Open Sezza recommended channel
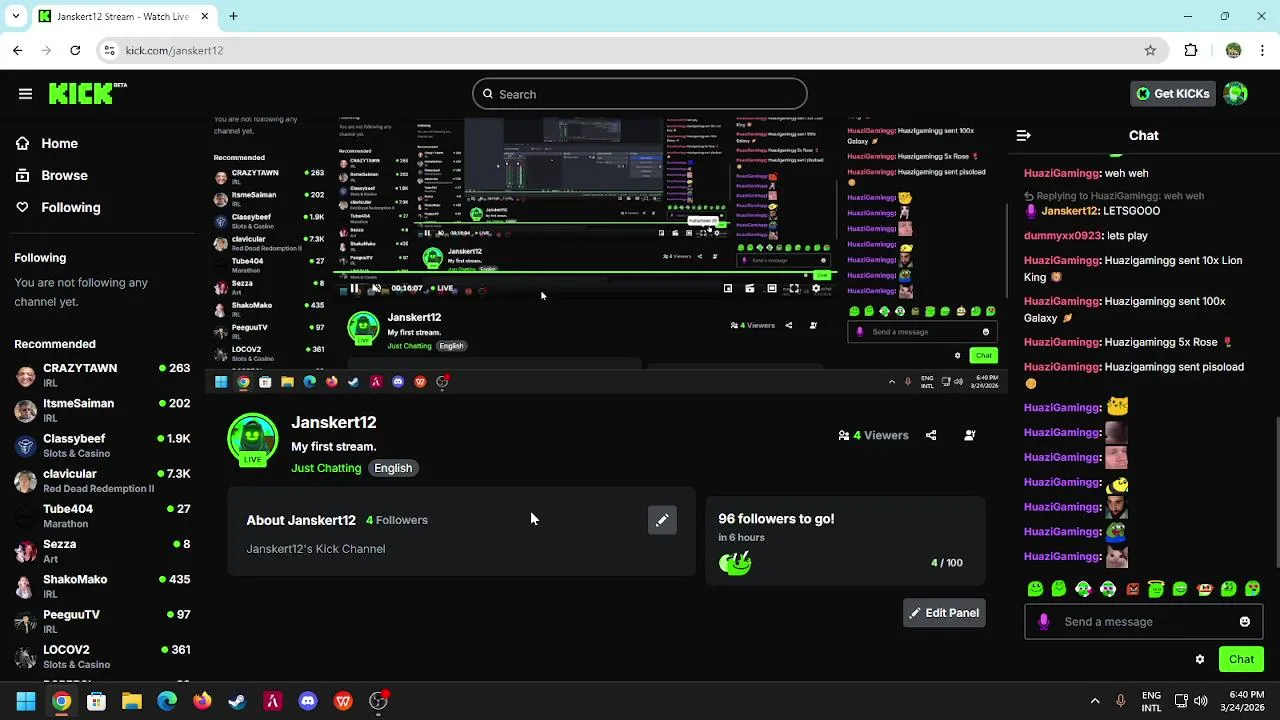 pos(102,551)
